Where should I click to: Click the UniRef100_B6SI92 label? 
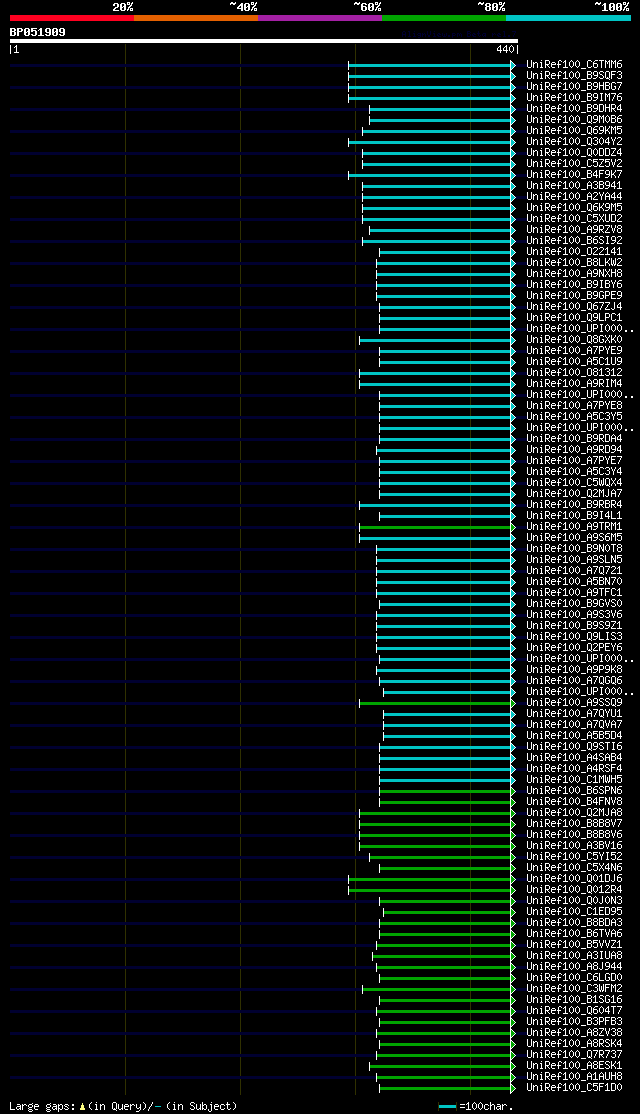[575, 241]
